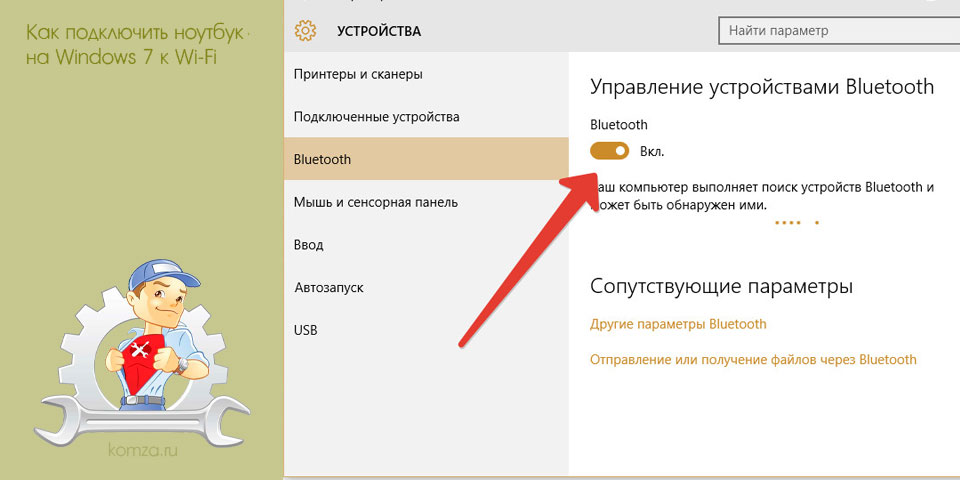Open Мышь и сенсорная панель section
960x480 pixels.
point(427,202)
